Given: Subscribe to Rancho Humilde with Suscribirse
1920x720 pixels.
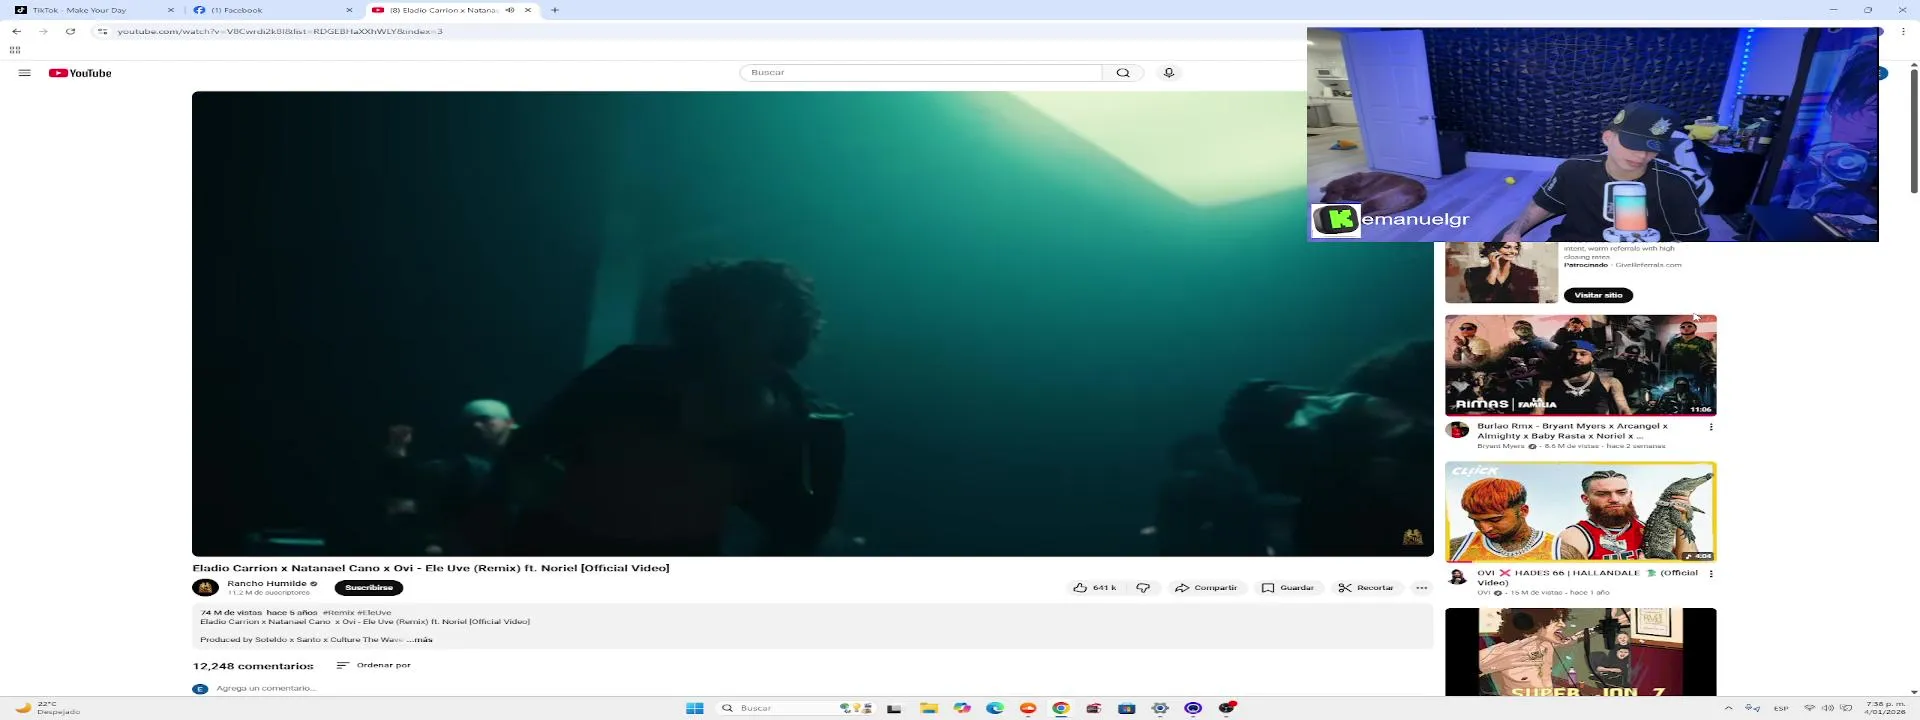Looking at the screenshot, I should (369, 588).
